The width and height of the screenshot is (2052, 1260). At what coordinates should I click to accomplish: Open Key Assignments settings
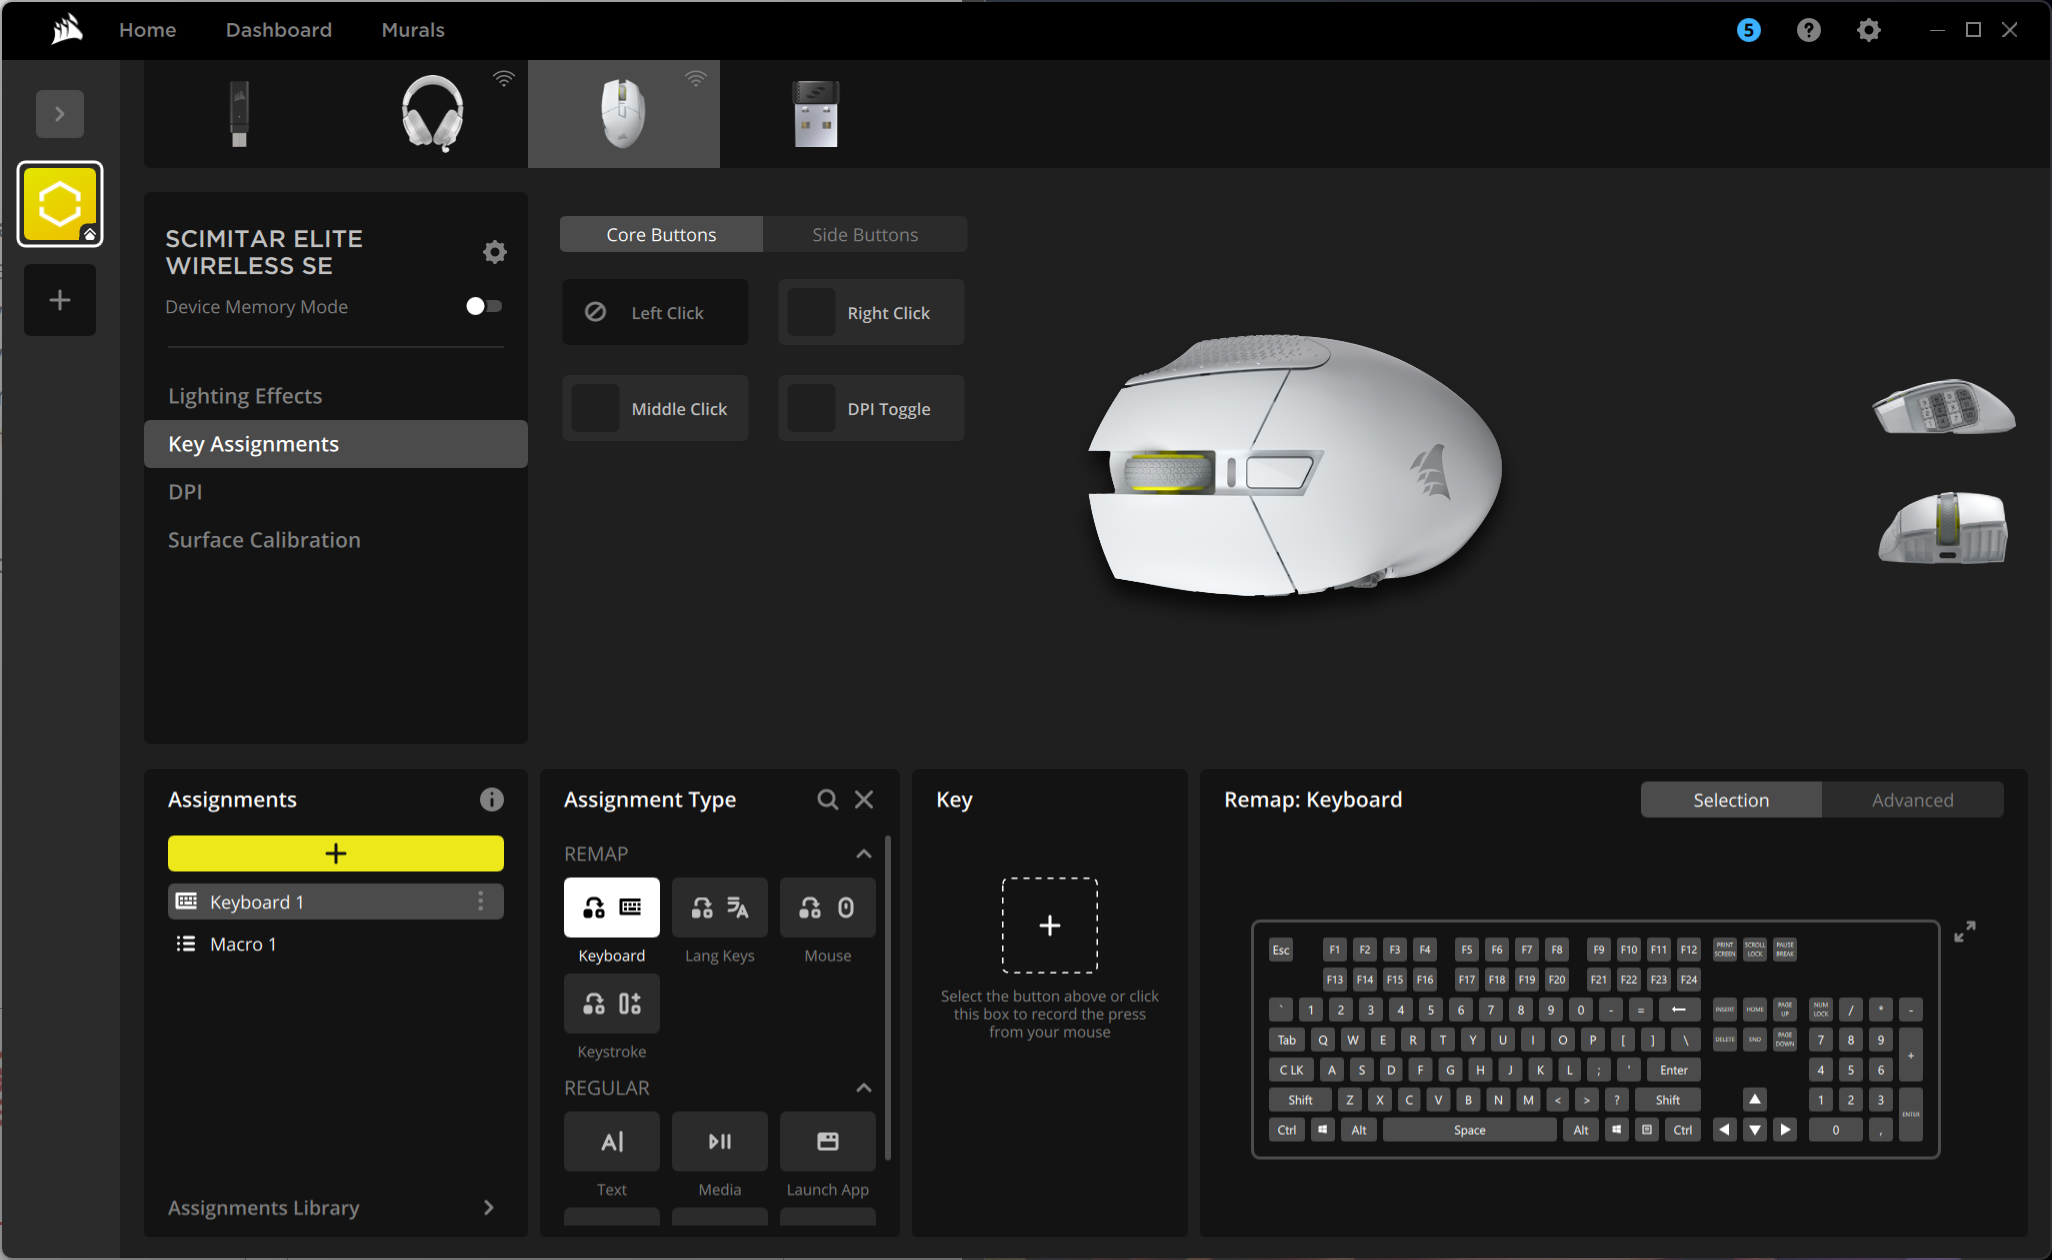(x=253, y=443)
